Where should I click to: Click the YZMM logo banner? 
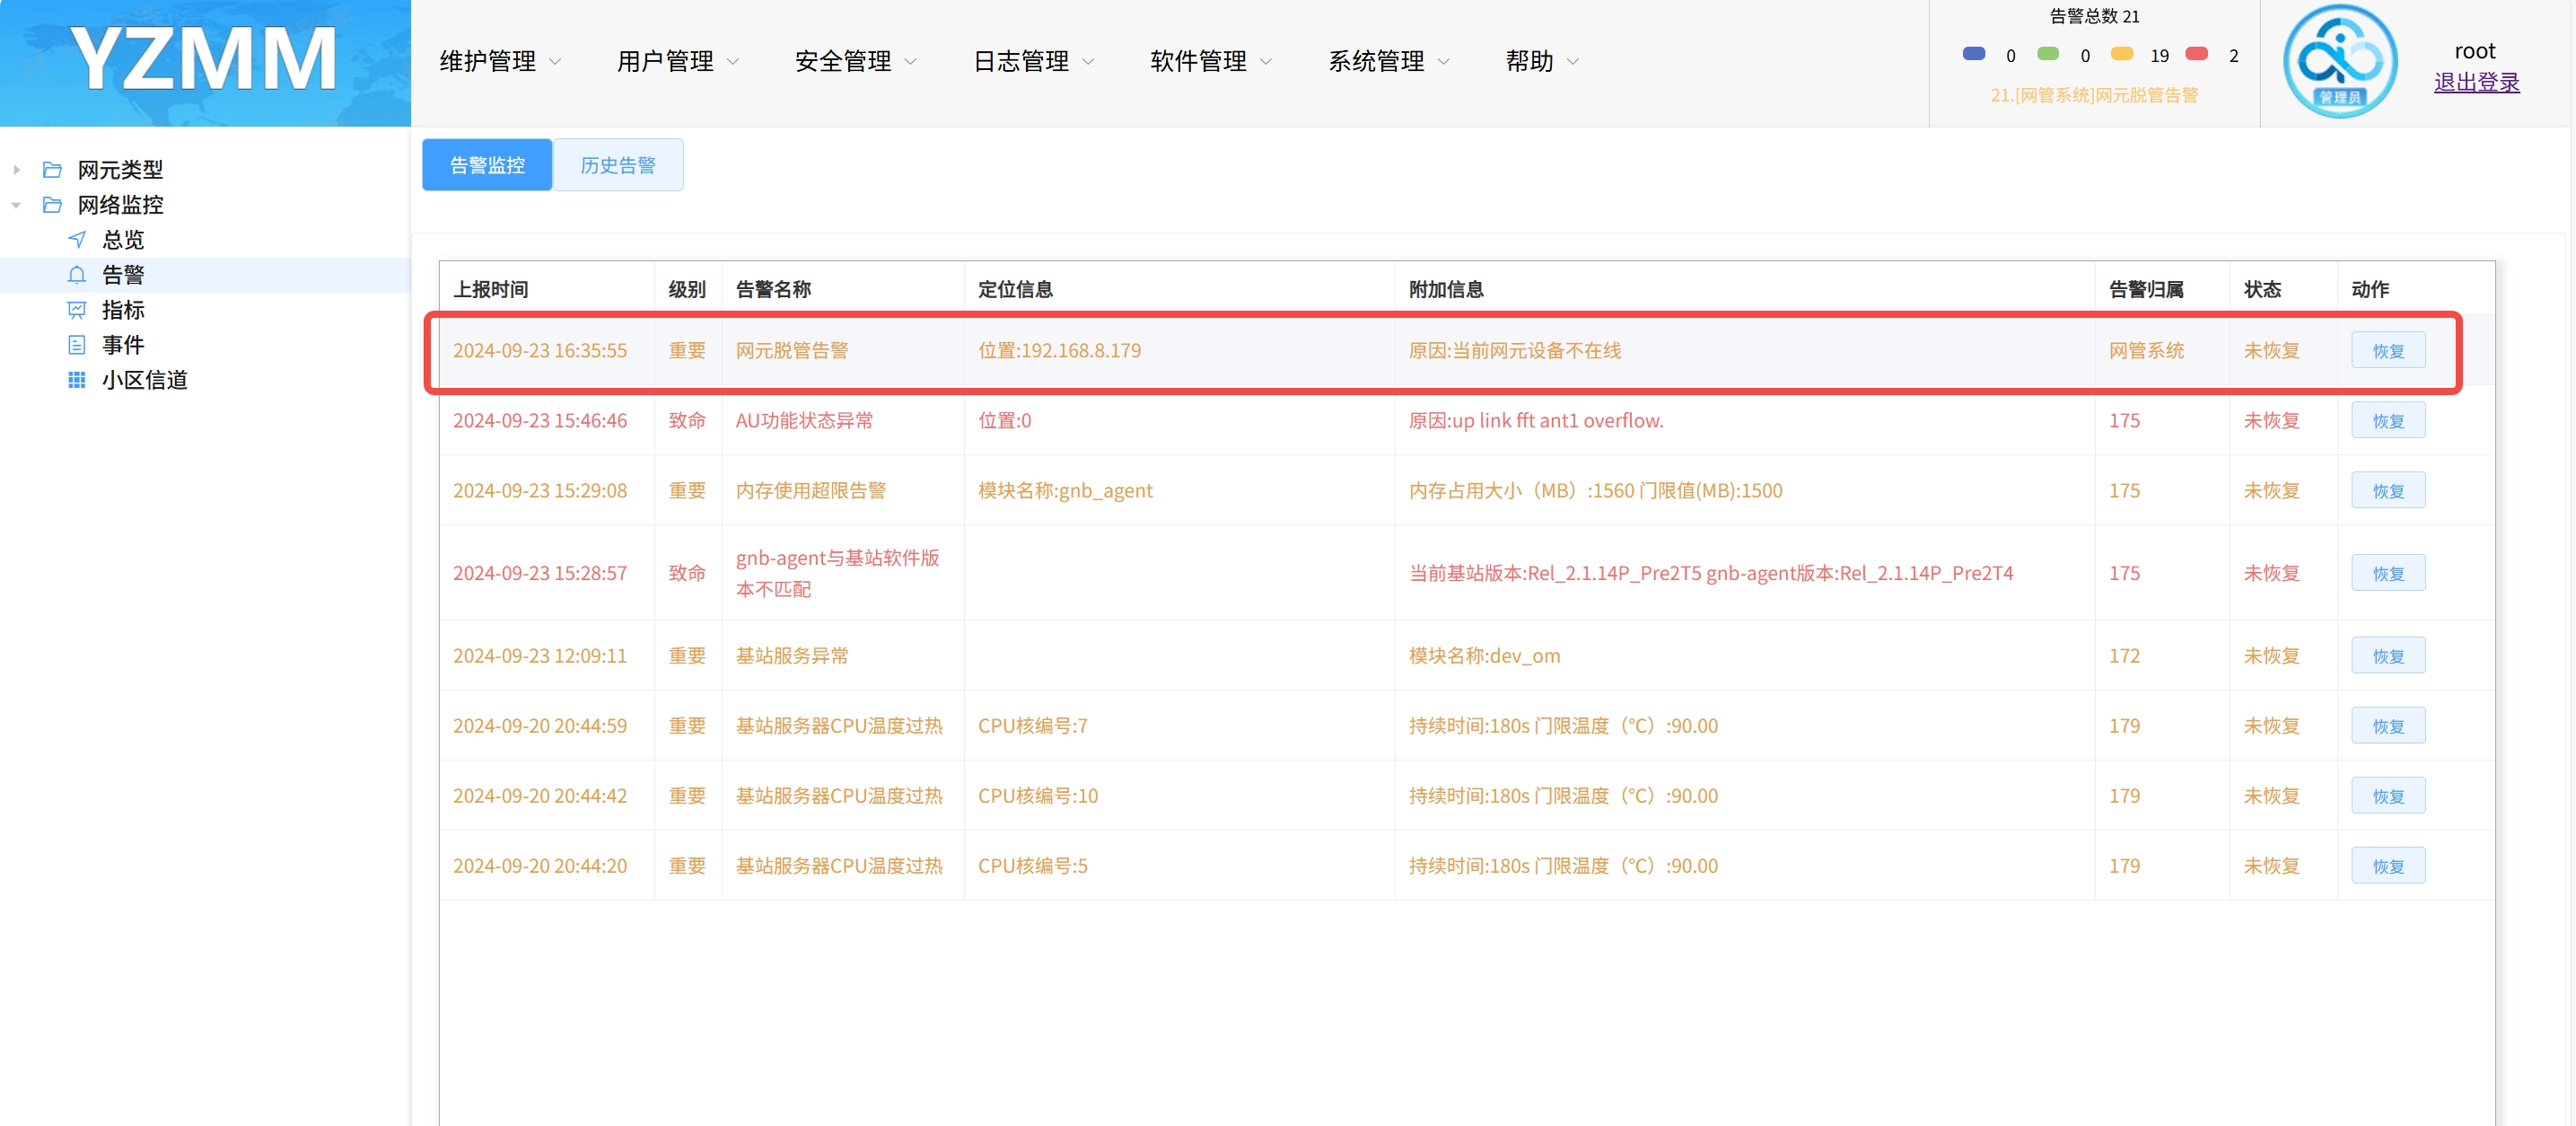coord(205,62)
